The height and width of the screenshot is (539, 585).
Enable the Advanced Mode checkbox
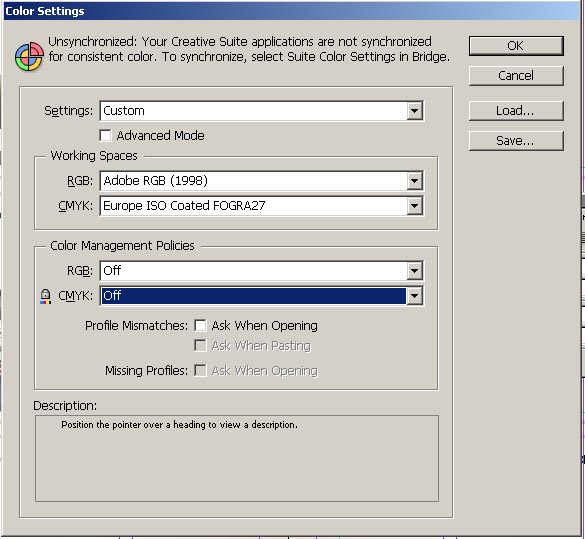tap(106, 135)
